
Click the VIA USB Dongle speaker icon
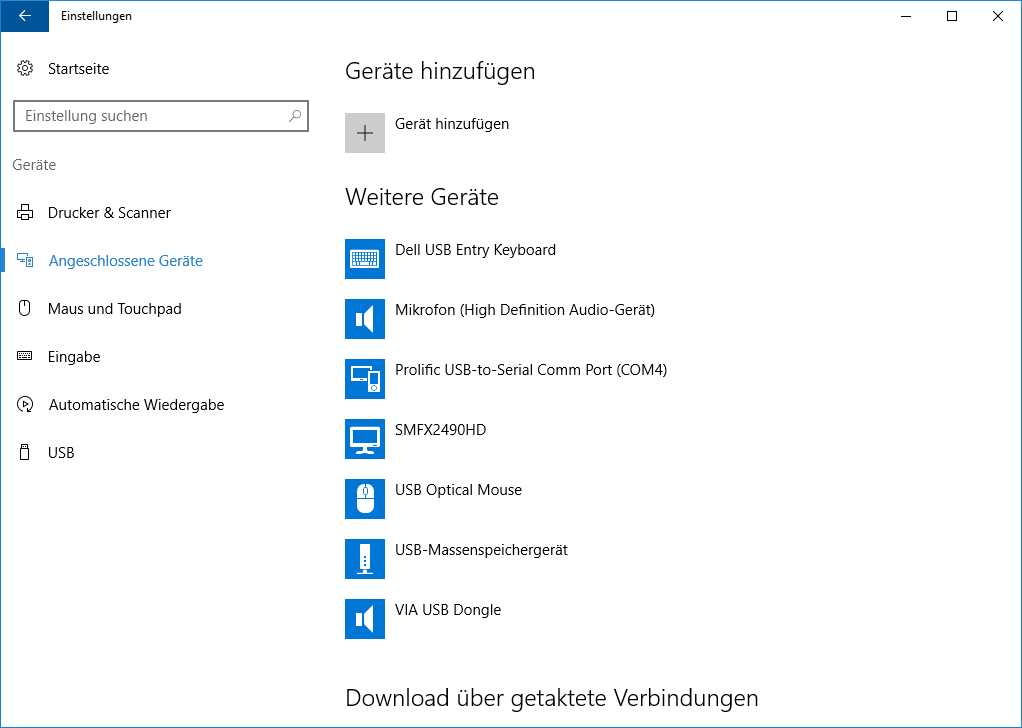tap(365, 619)
